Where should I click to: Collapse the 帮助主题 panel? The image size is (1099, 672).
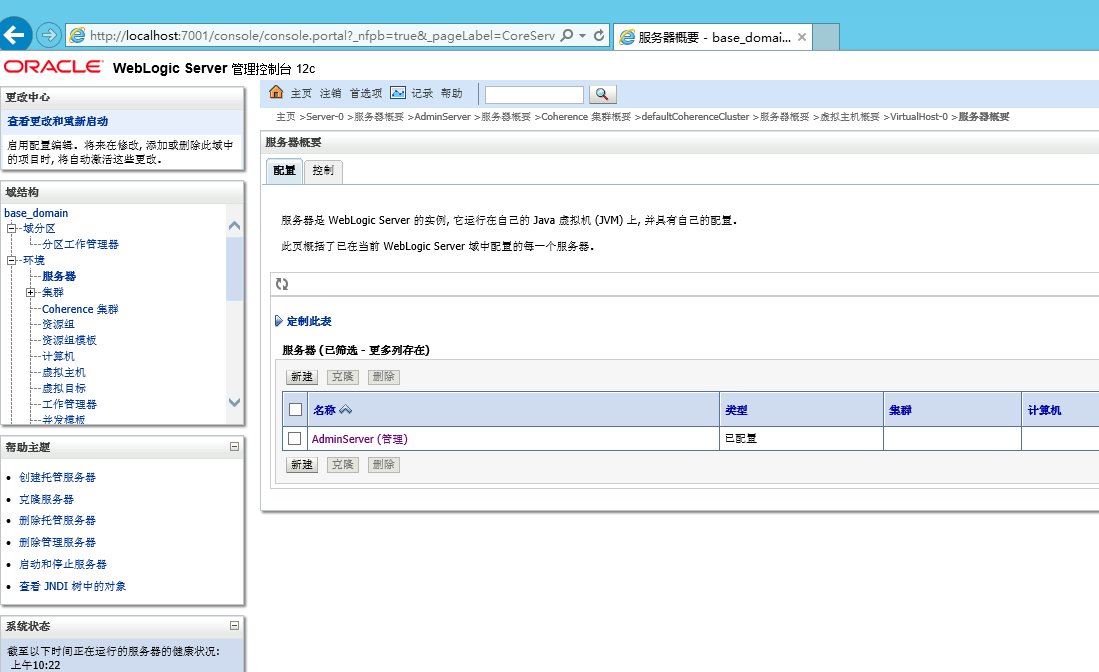pyautogui.click(x=235, y=446)
